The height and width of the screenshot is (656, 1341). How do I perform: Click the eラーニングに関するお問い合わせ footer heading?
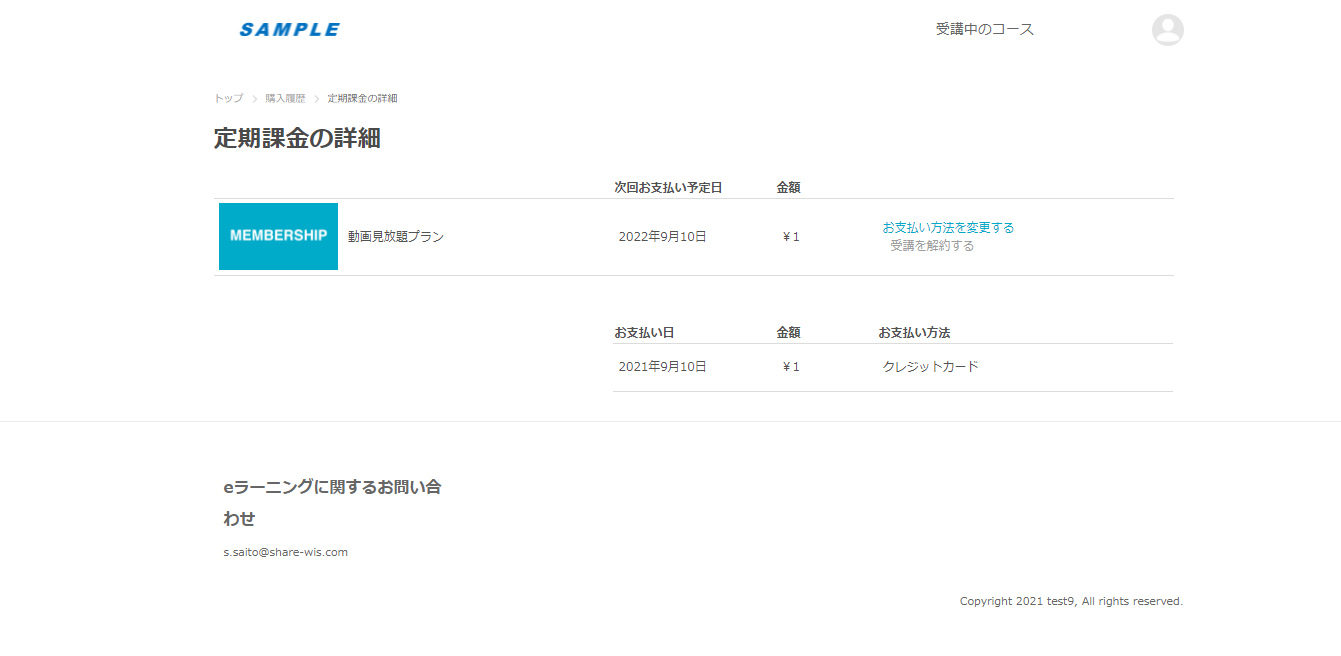tap(332, 503)
